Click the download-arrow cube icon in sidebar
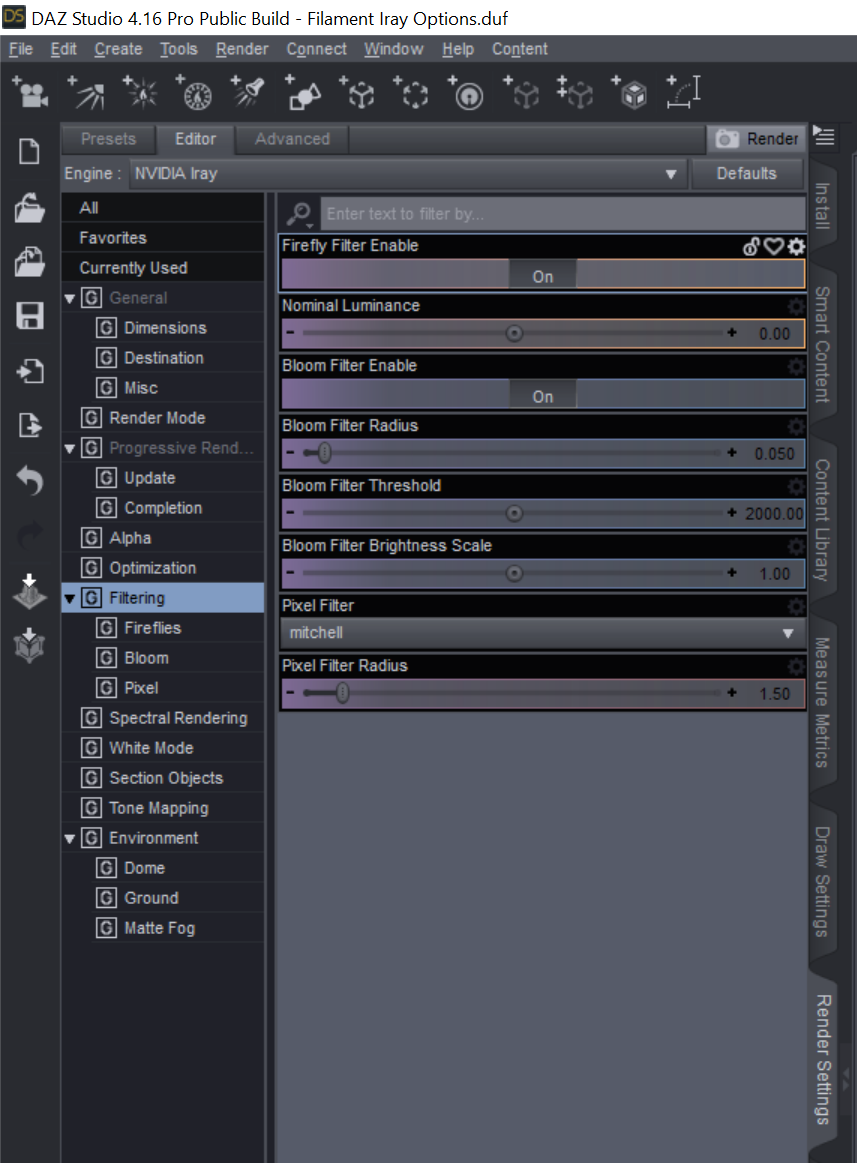The height and width of the screenshot is (1163, 857). [30, 645]
